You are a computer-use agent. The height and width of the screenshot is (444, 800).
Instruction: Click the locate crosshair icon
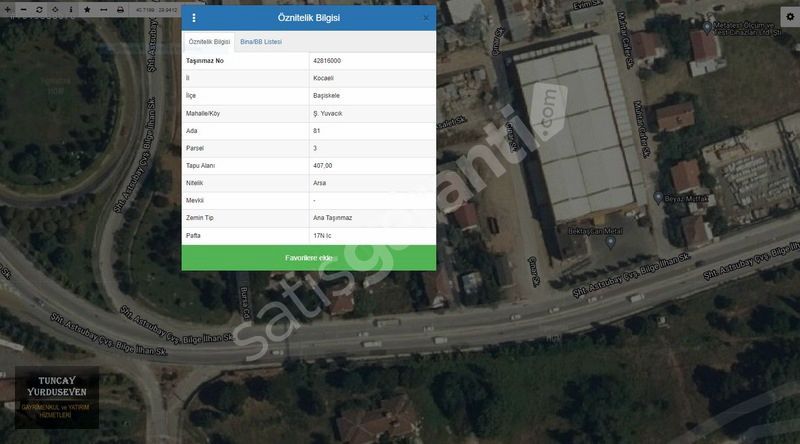tap(54, 9)
